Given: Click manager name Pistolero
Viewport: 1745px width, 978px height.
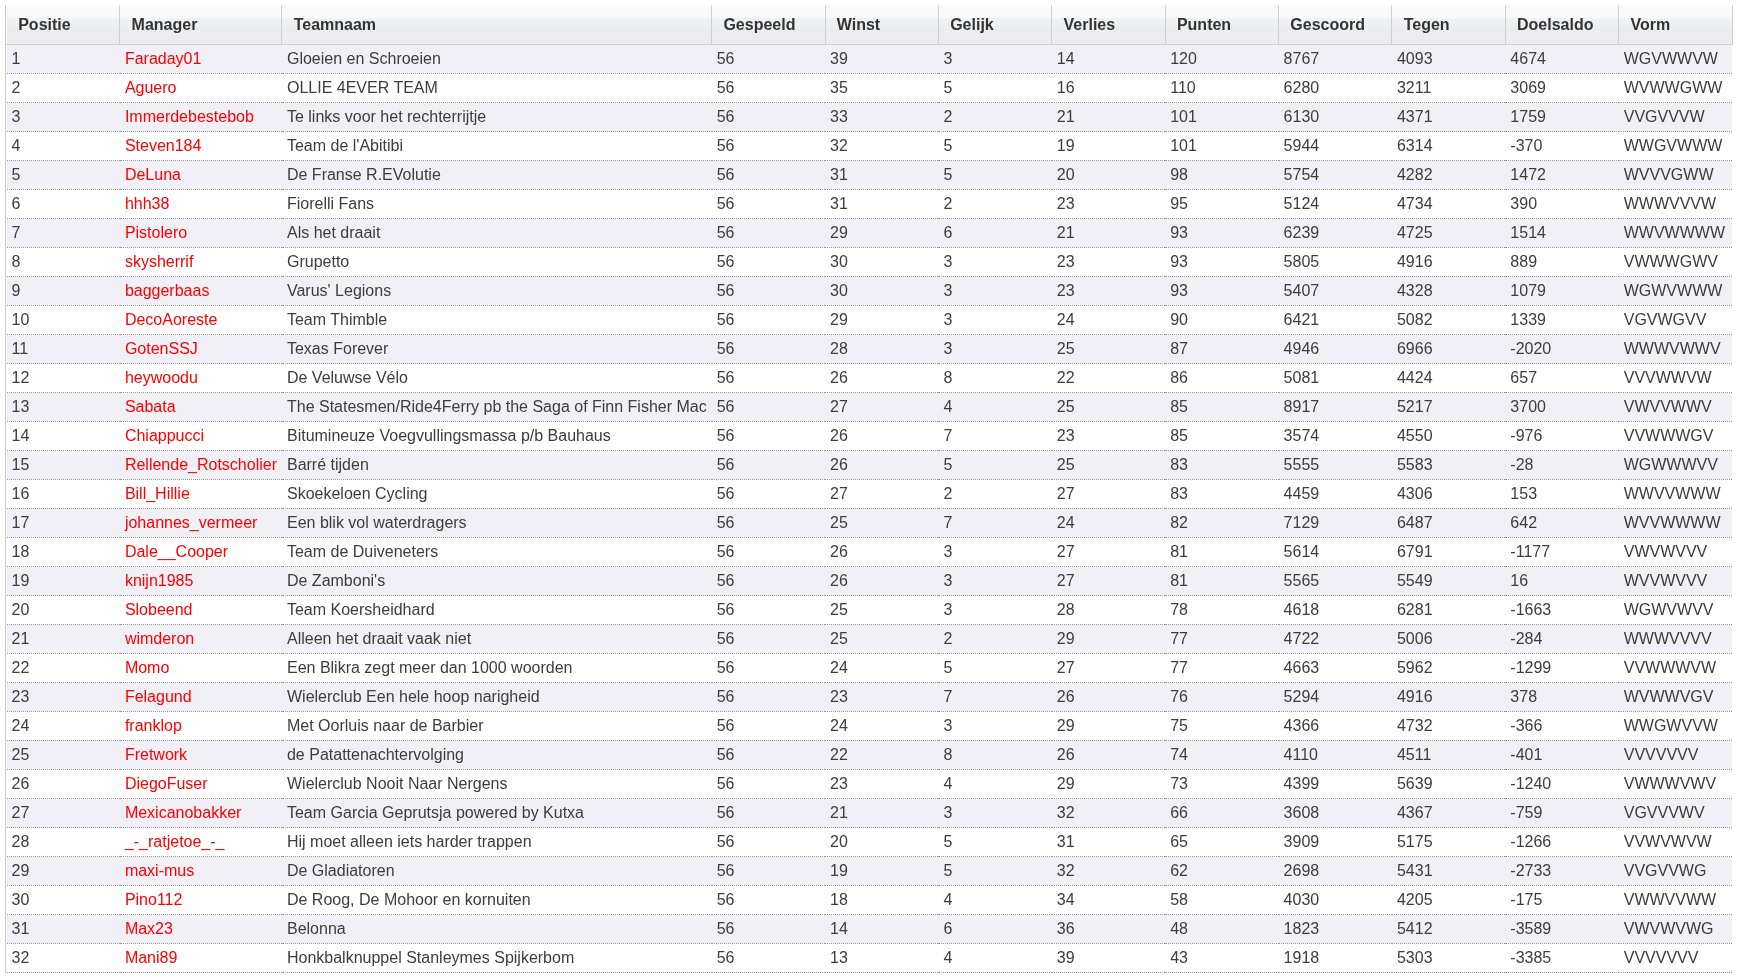Looking at the screenshot, I should [156, 233].
